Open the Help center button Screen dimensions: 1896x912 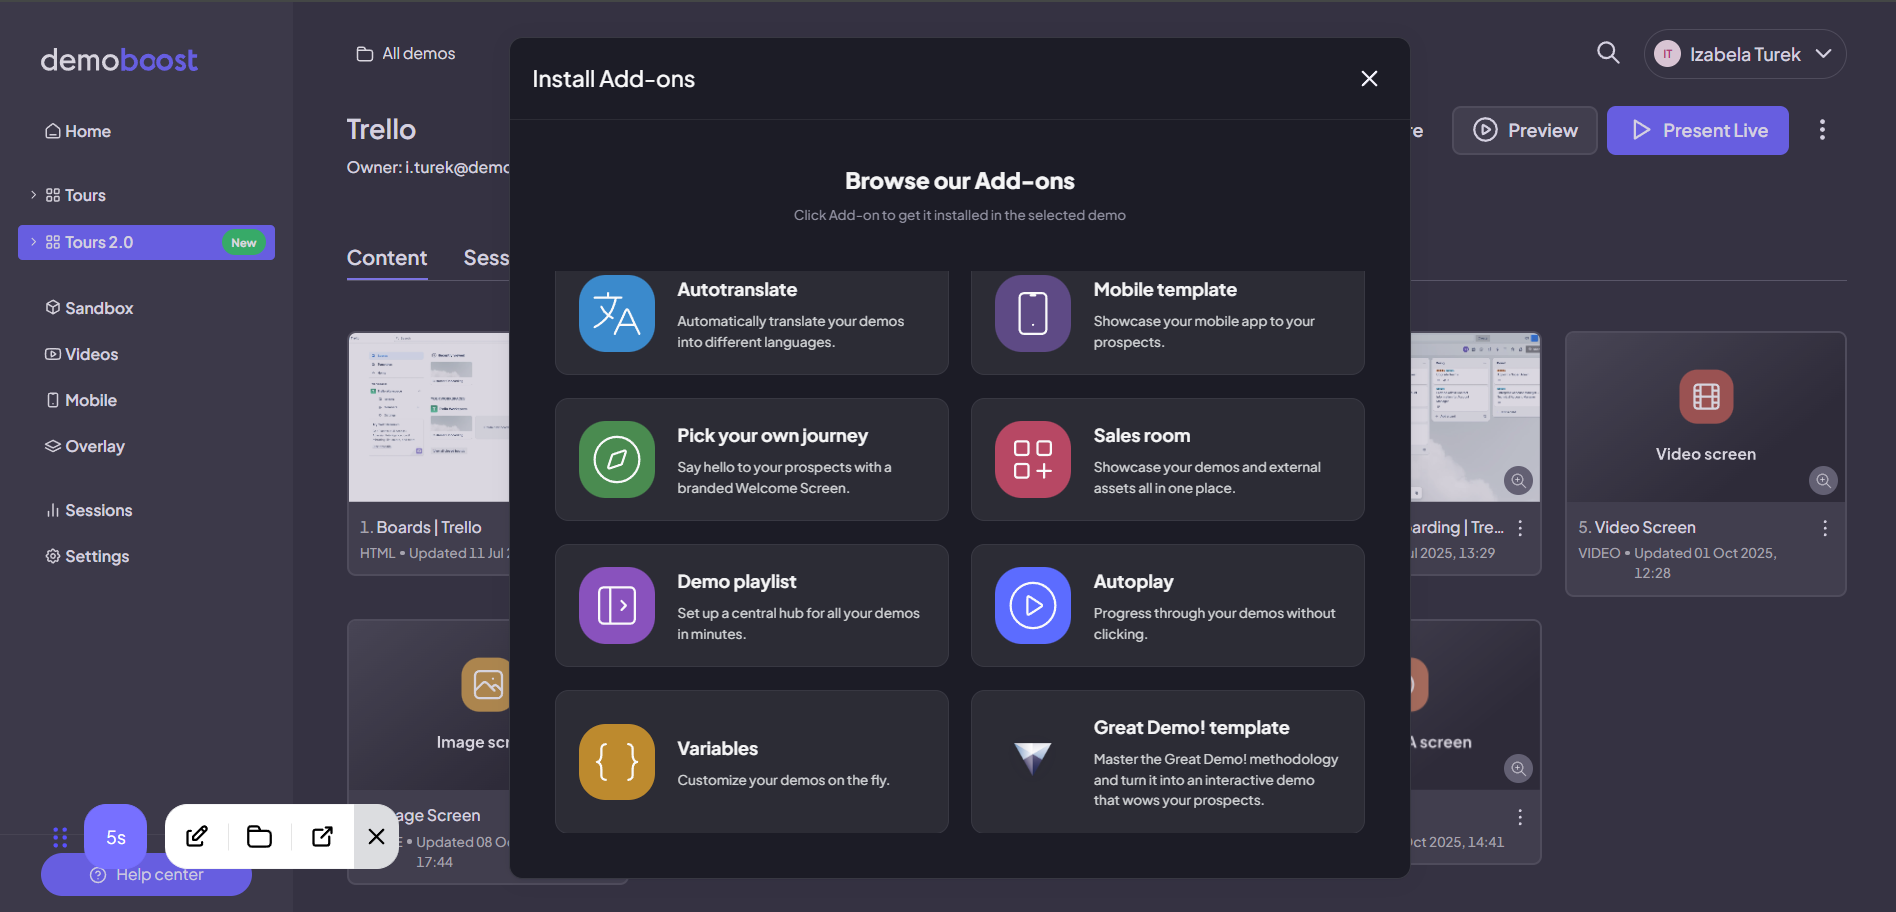(x=146, y=875)
